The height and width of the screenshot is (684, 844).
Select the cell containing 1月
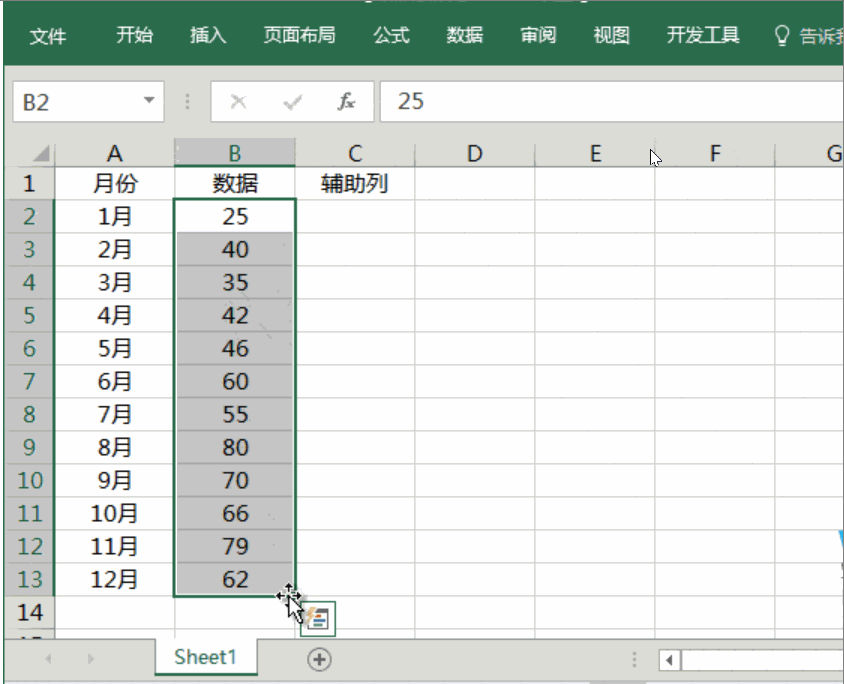coord(114,216)
